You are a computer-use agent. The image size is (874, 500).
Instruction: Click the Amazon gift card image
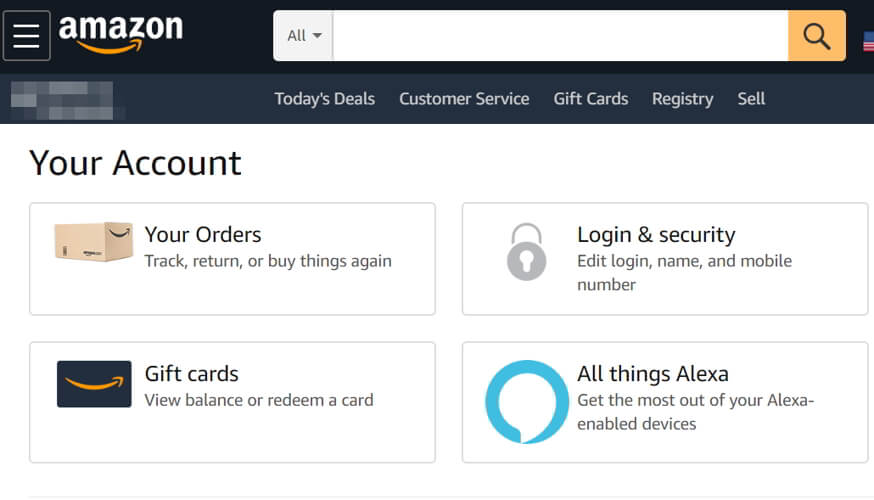(94, 384)
